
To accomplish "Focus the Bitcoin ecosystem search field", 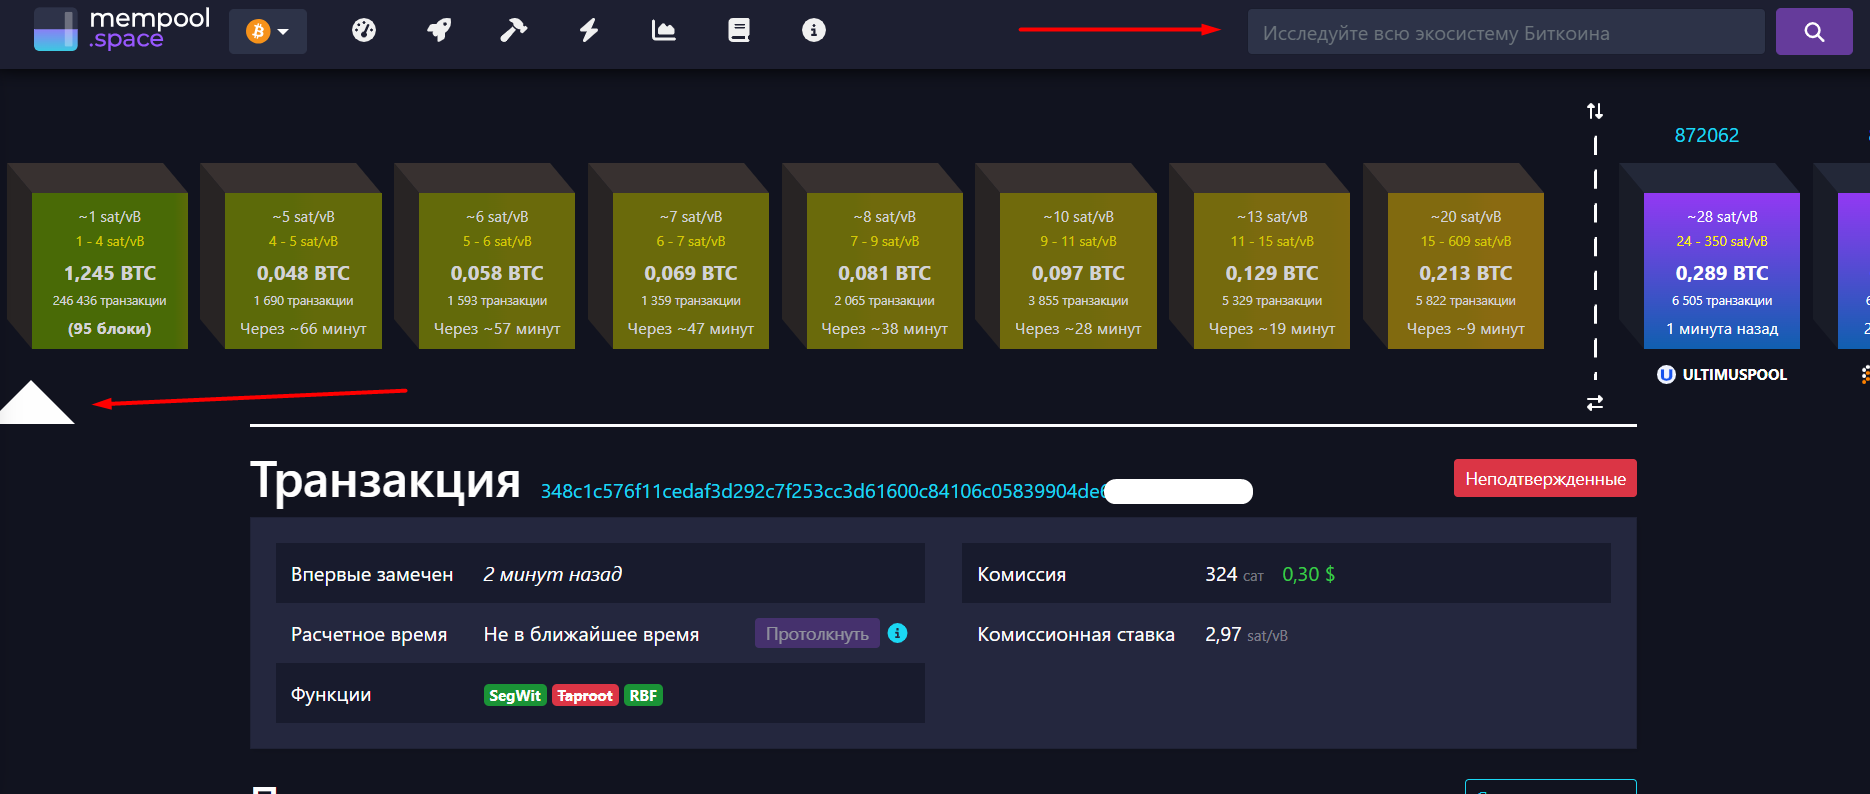I will (x=1506, y=32).
